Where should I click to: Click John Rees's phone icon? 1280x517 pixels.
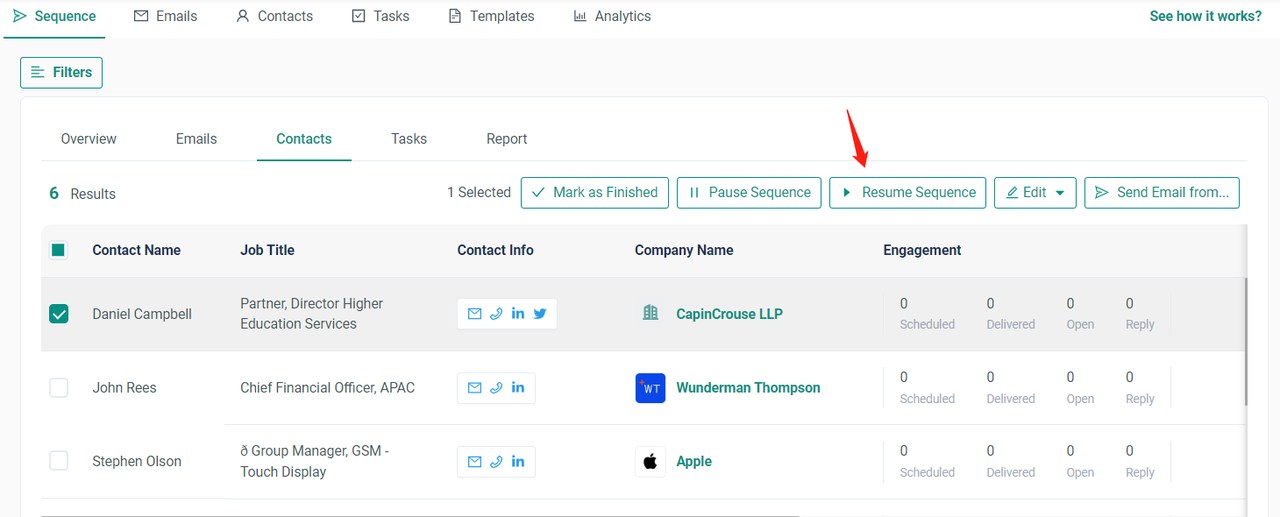click(496, 388)
